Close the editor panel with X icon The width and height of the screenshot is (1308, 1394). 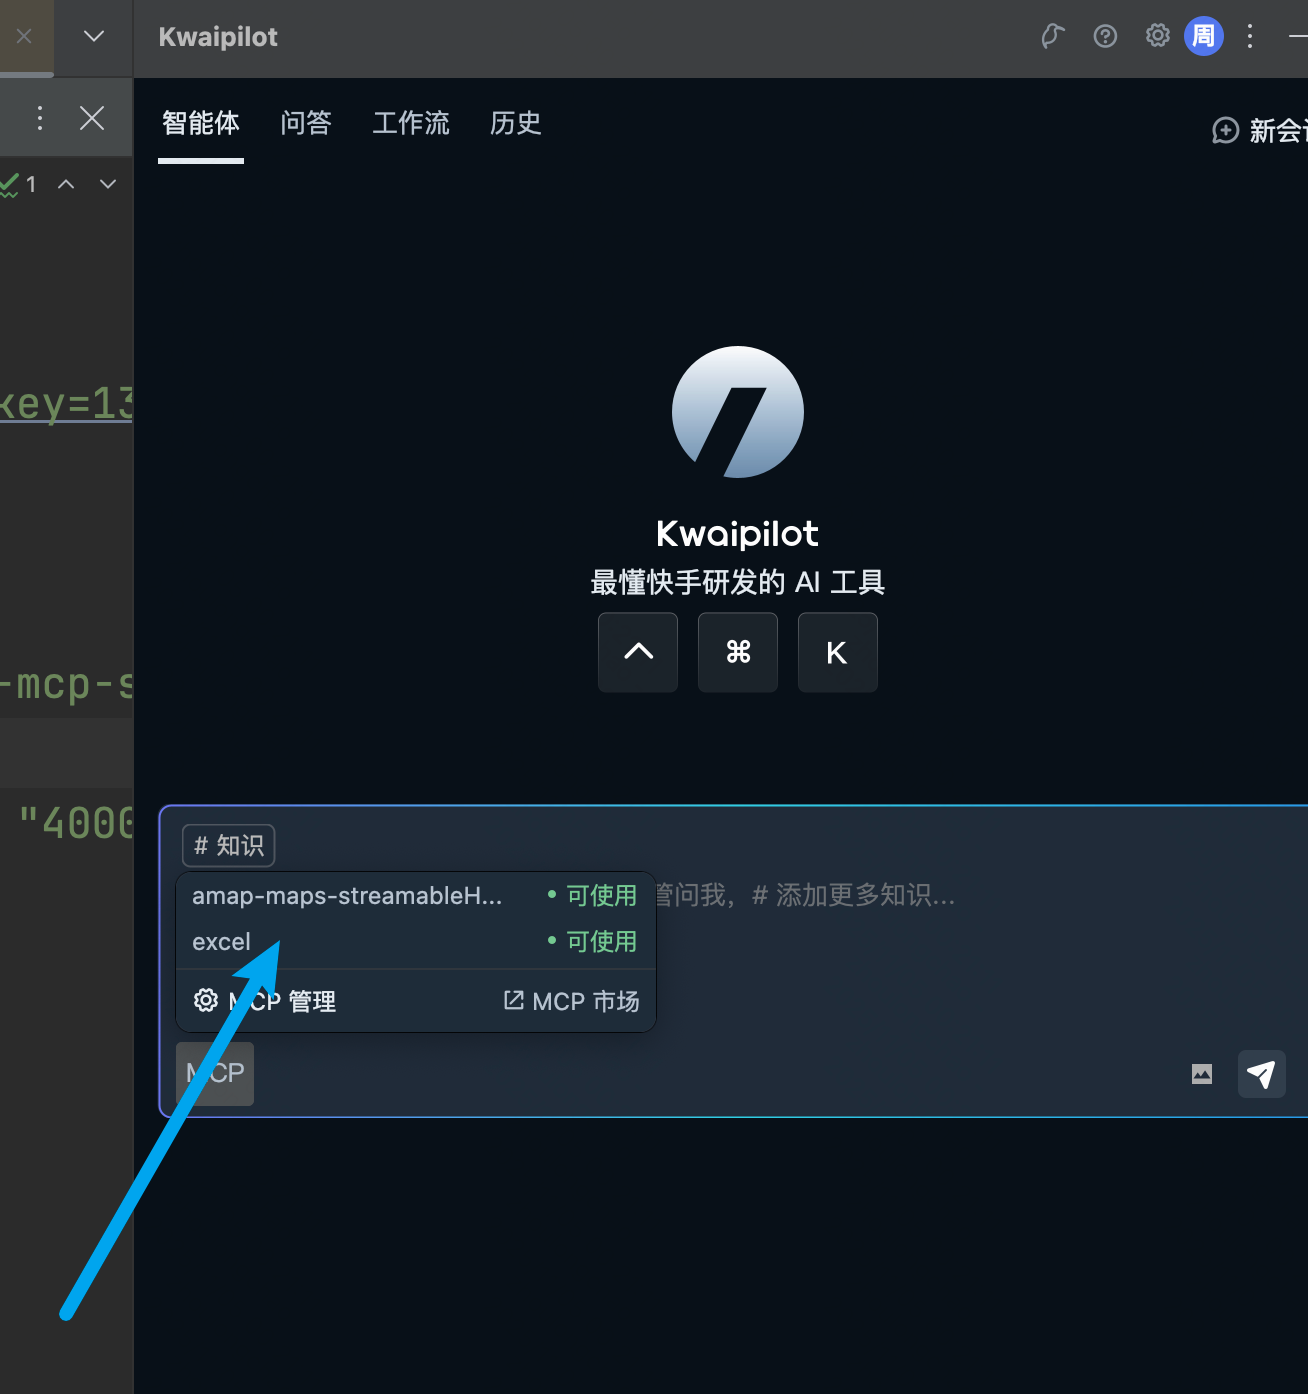coord(92,118)
